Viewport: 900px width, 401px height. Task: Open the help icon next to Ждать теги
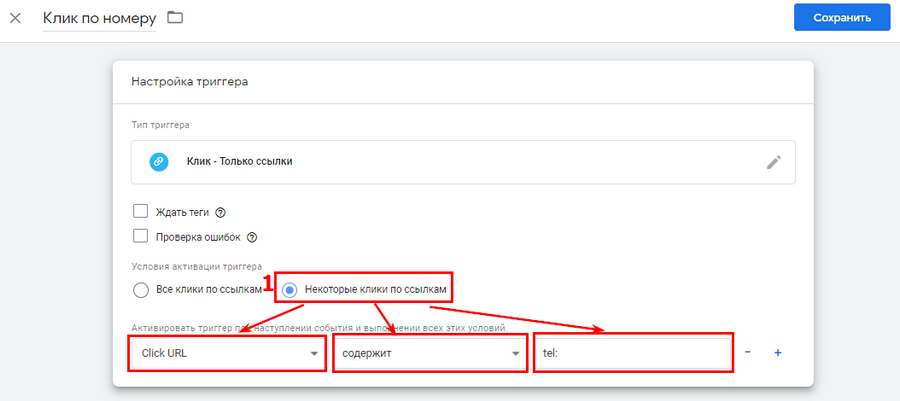[220, 212]
